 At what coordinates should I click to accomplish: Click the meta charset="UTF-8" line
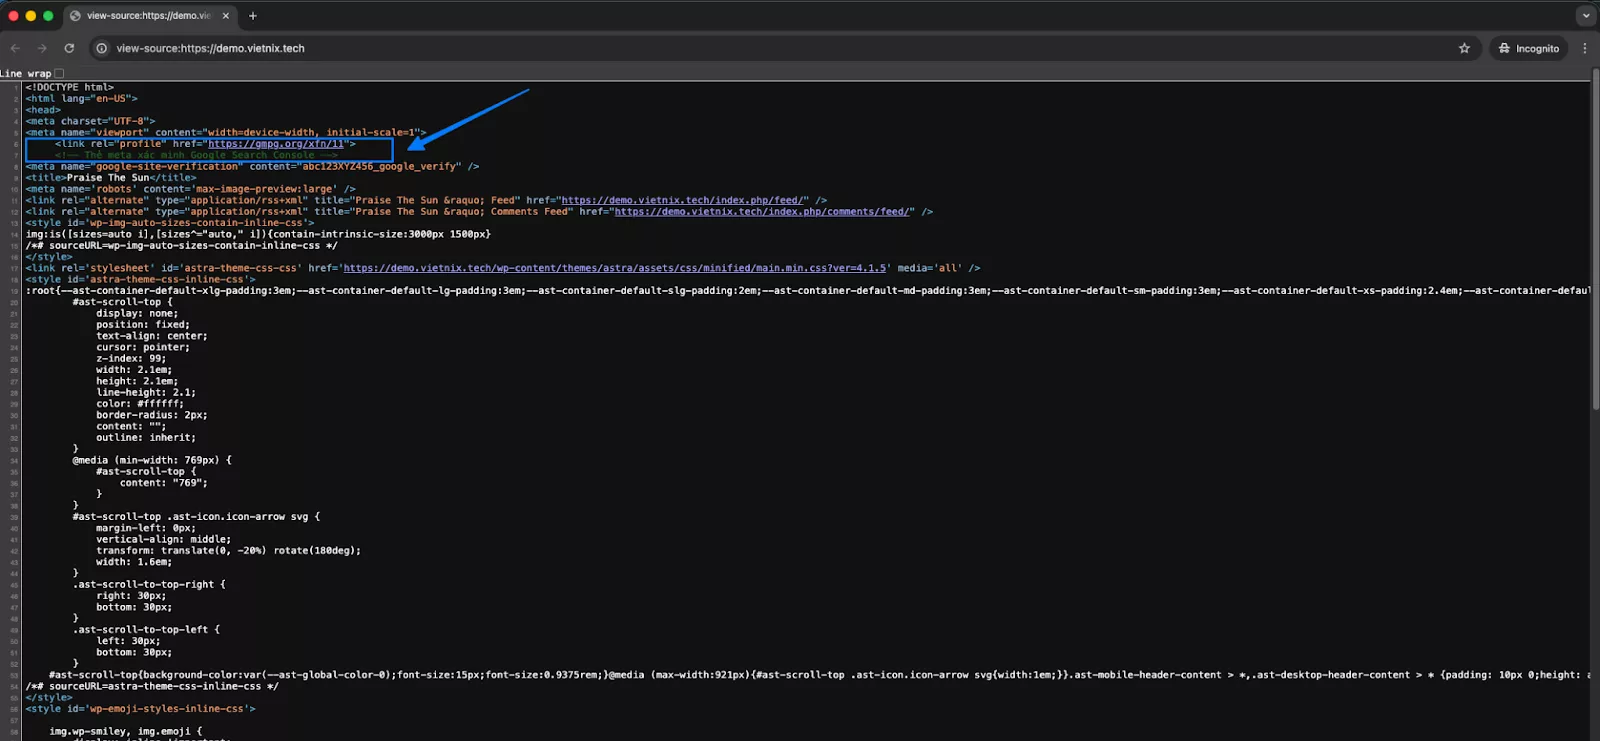(x=91, y=121)
